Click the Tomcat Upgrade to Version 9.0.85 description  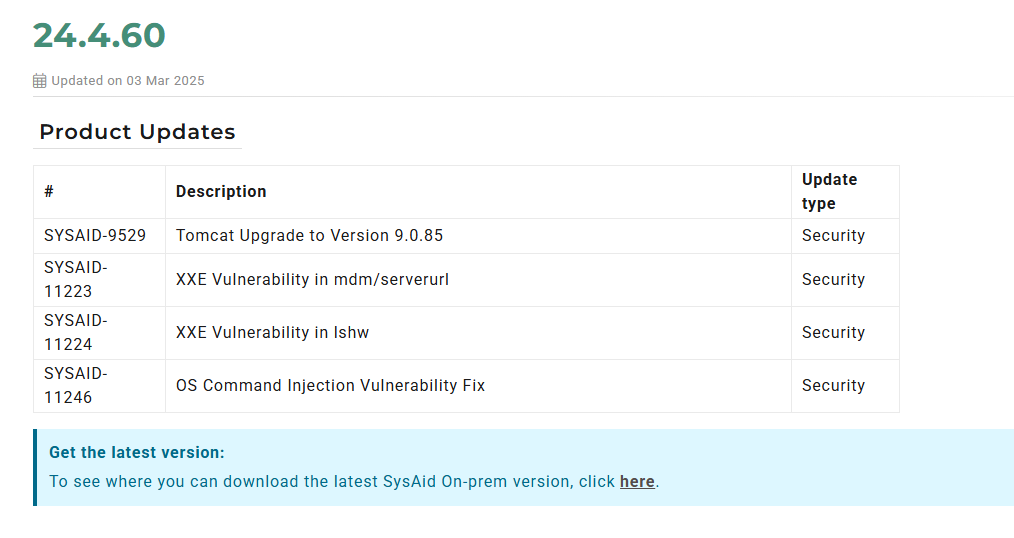tap(309, 235)
